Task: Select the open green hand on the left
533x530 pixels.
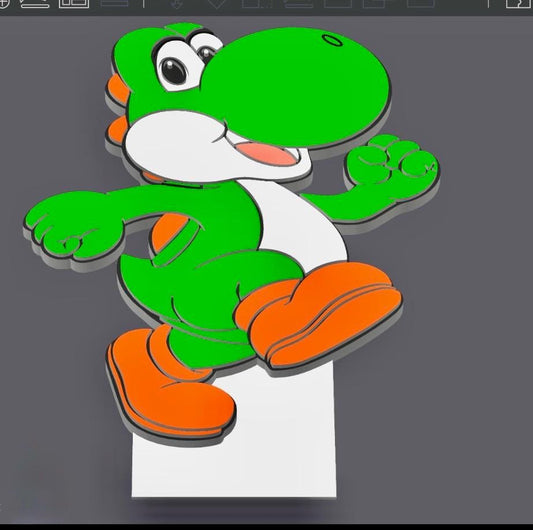Action: tap(73, 226)
